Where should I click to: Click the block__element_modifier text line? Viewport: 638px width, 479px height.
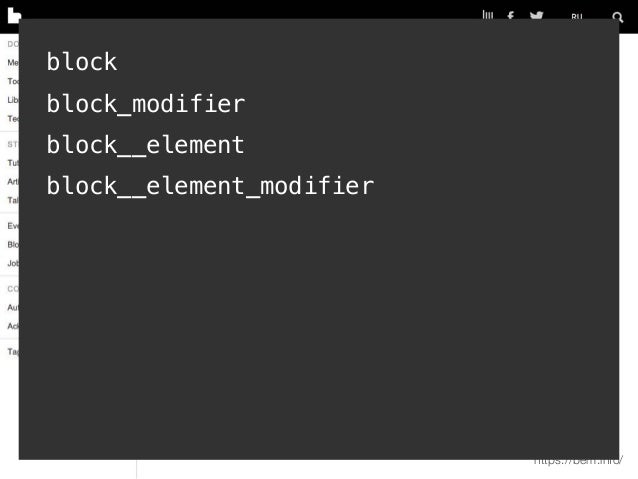tap(210, 186)
